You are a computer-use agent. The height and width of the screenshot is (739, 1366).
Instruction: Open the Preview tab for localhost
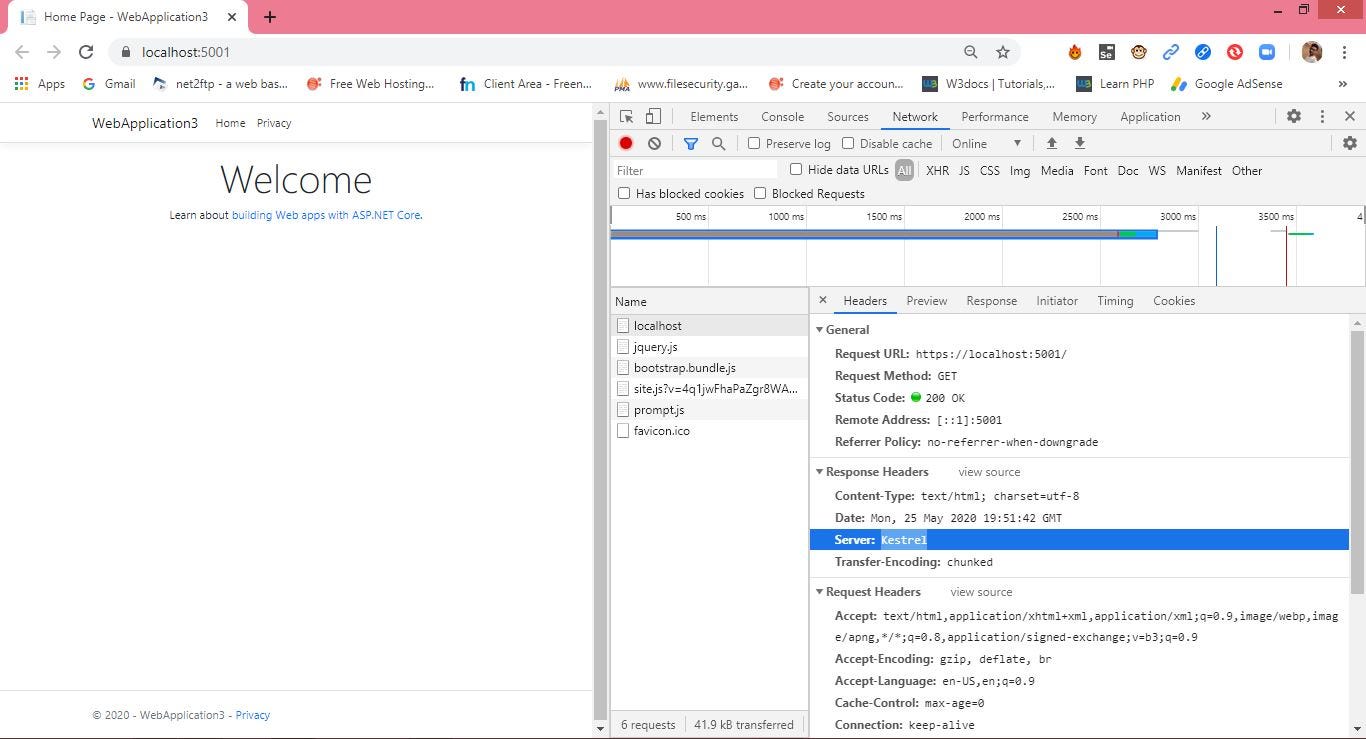pyautogui.click(x=926, y=300)
